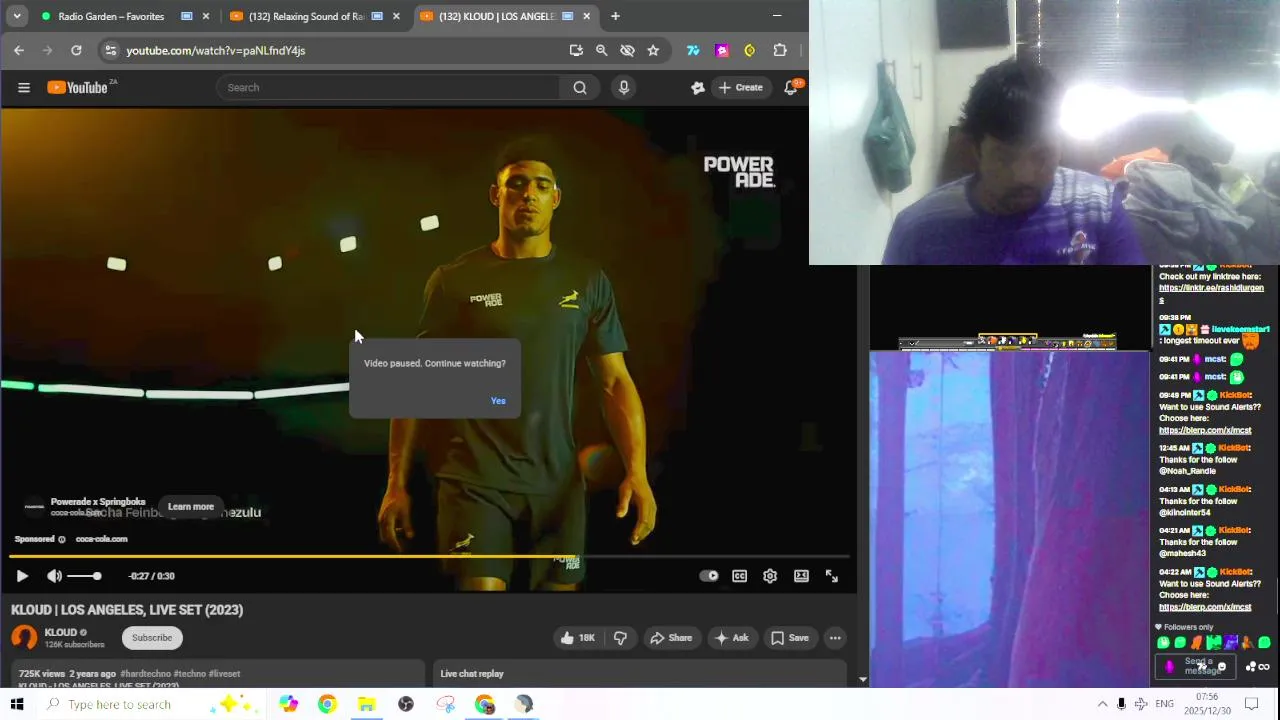
Task: Open File Explorer from the taskbar
Action: tap(366, 704)
